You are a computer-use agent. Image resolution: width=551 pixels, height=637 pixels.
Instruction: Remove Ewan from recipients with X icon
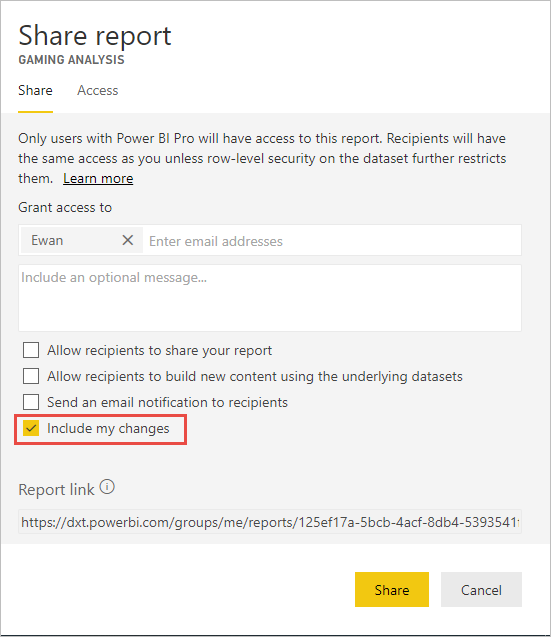[128, 240]
